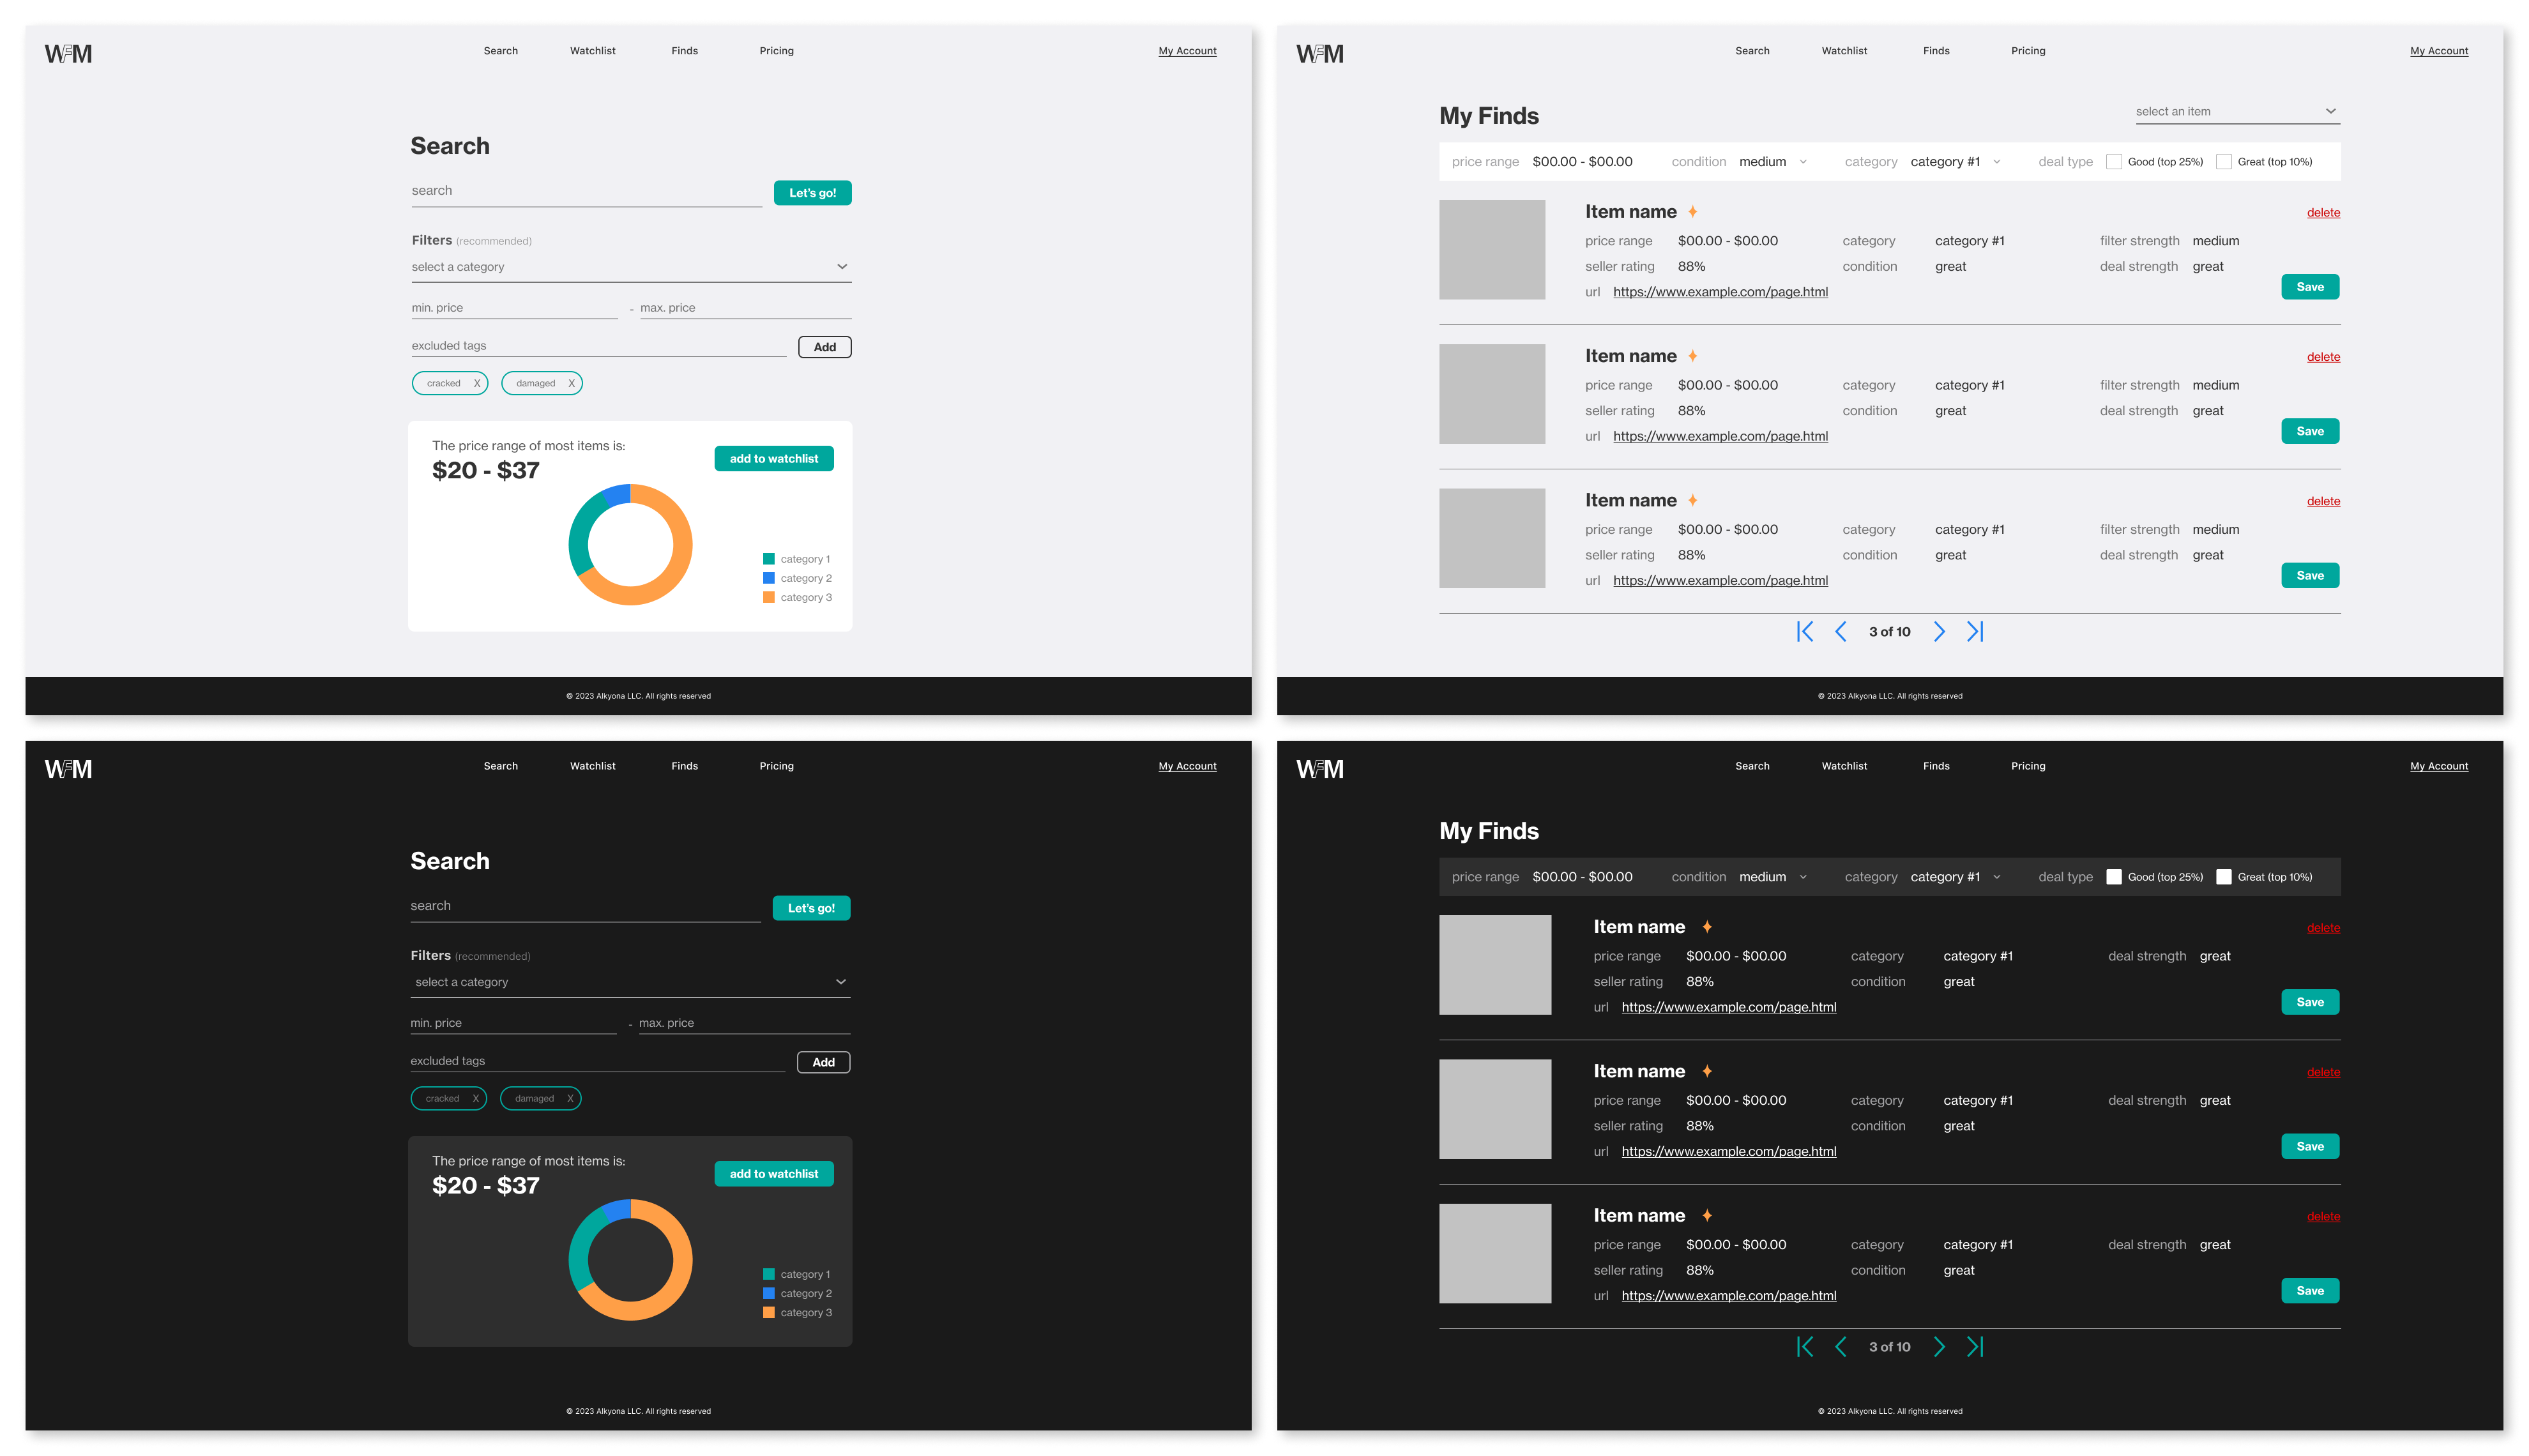Jump to first page in light My Finds pagination
This screenshot has width=2529, height=1456.
tap(1805, 631)
